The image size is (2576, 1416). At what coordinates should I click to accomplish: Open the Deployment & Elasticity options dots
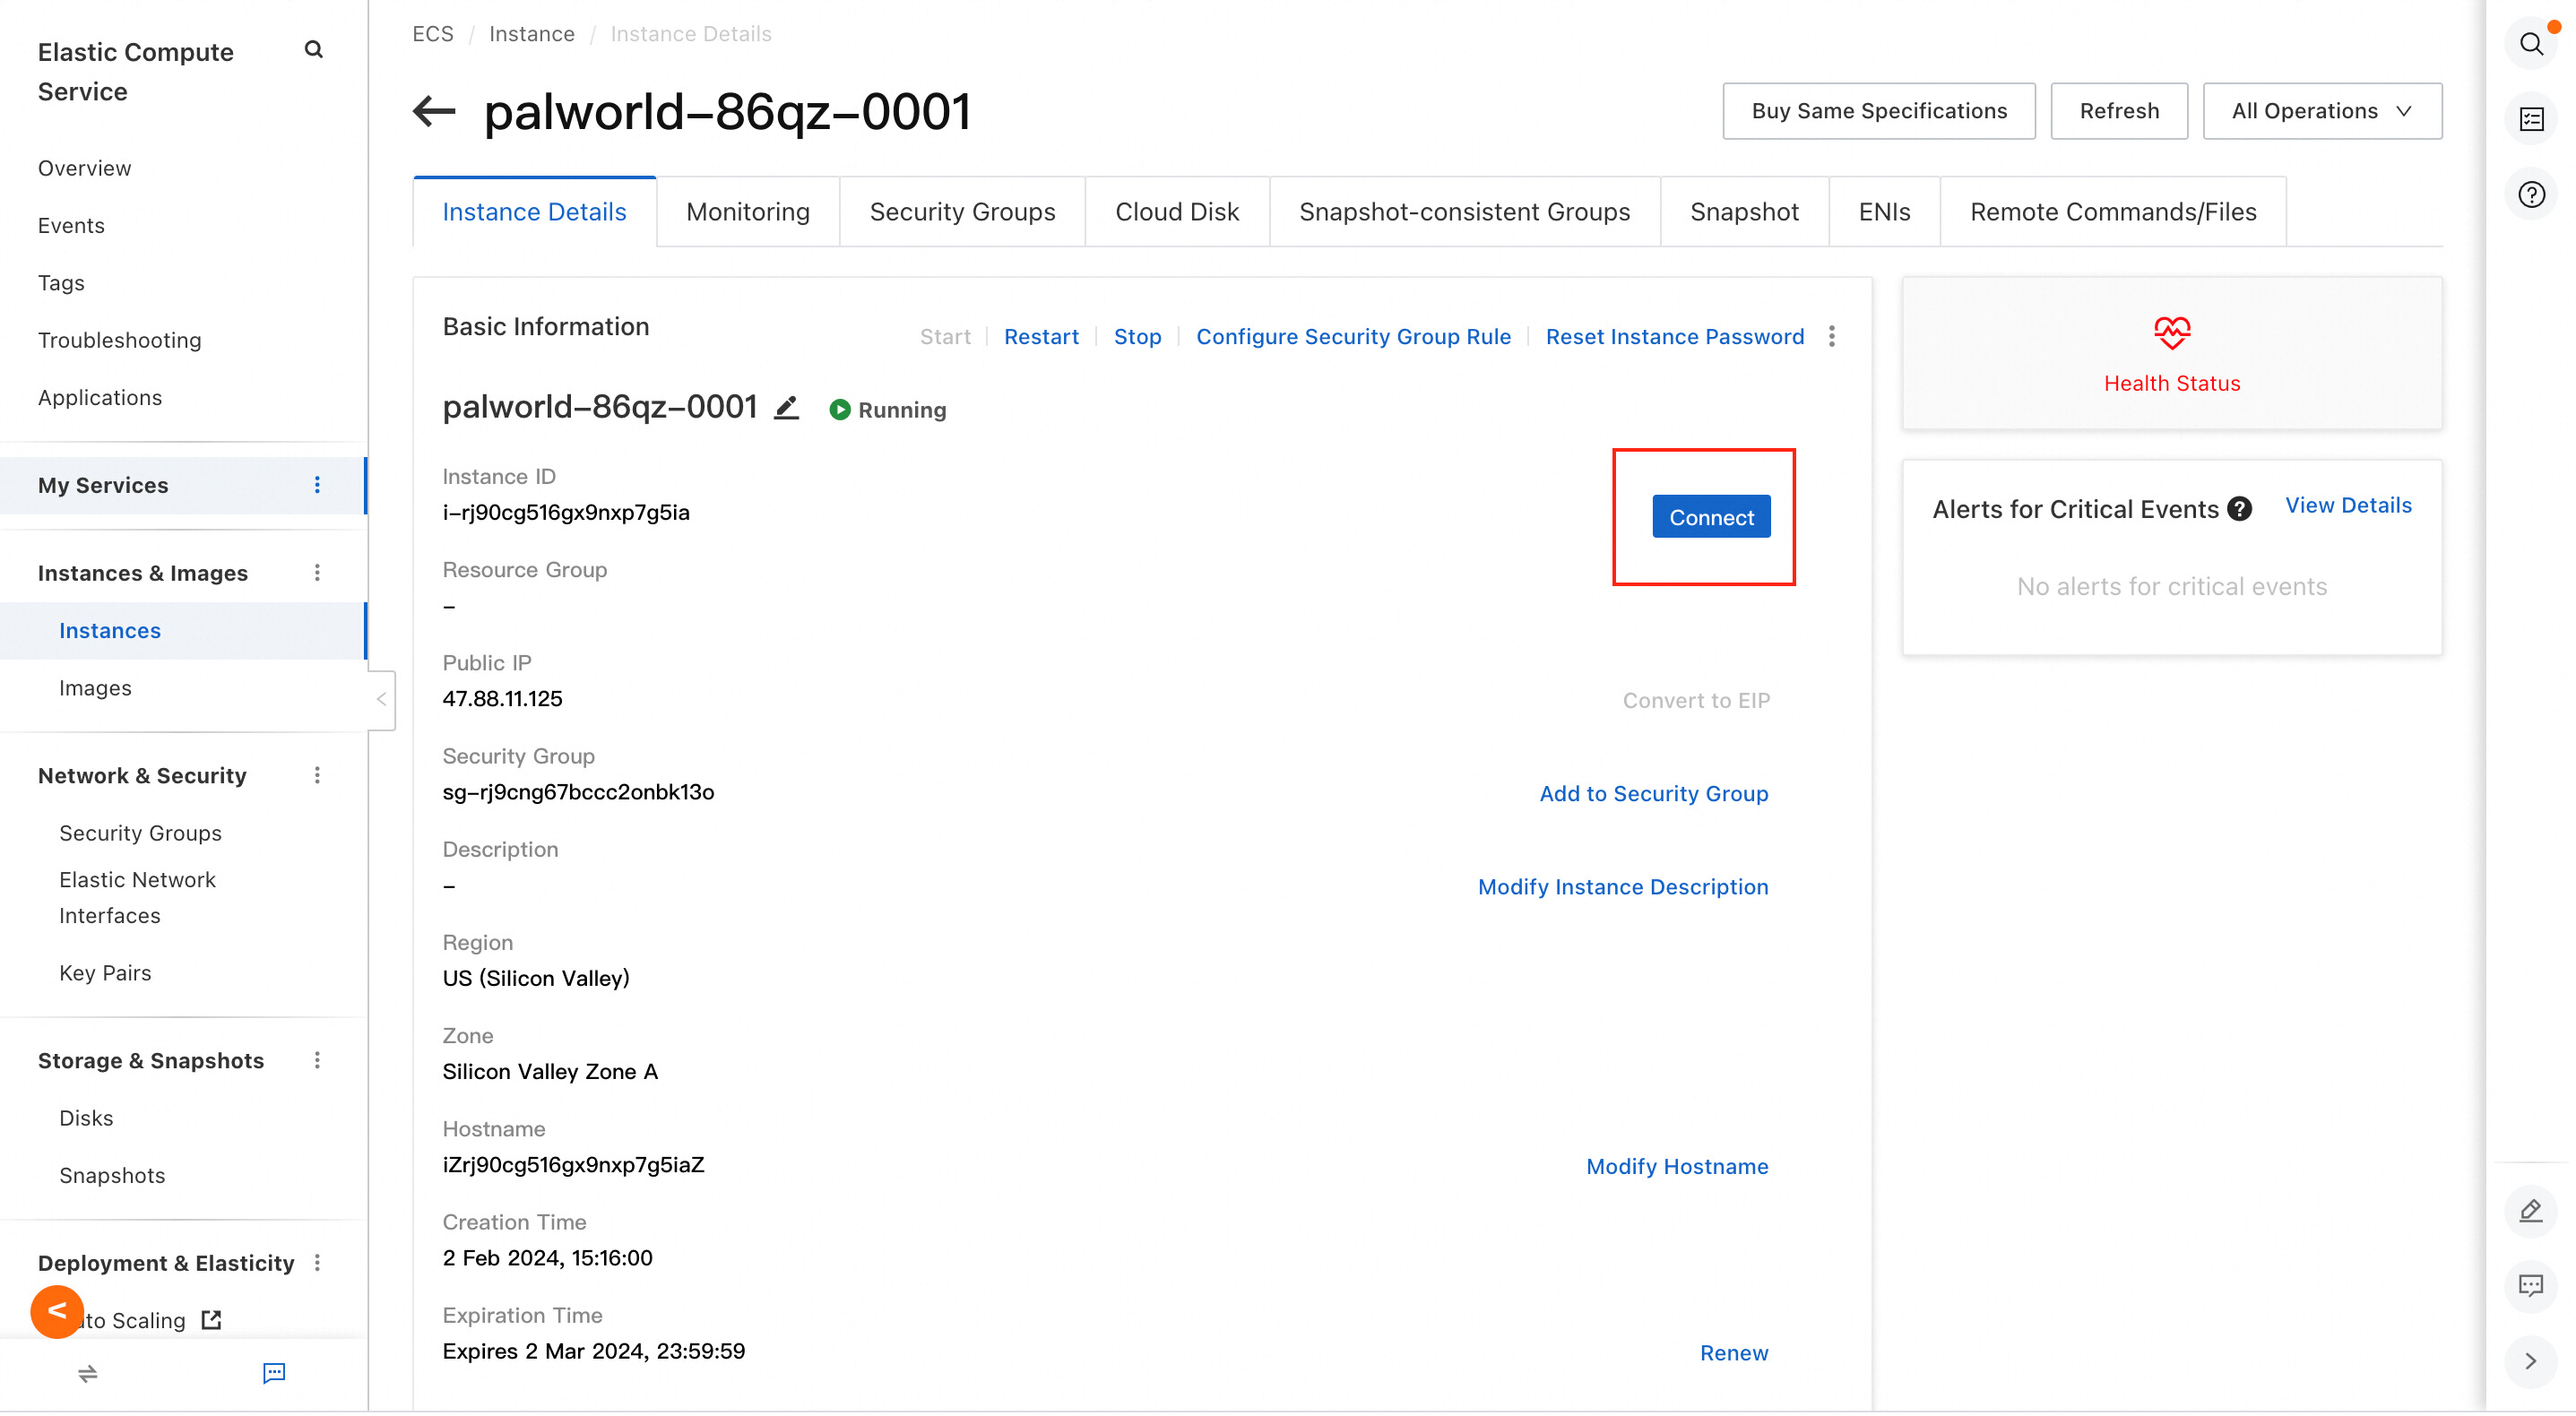tap(317, 1263)
